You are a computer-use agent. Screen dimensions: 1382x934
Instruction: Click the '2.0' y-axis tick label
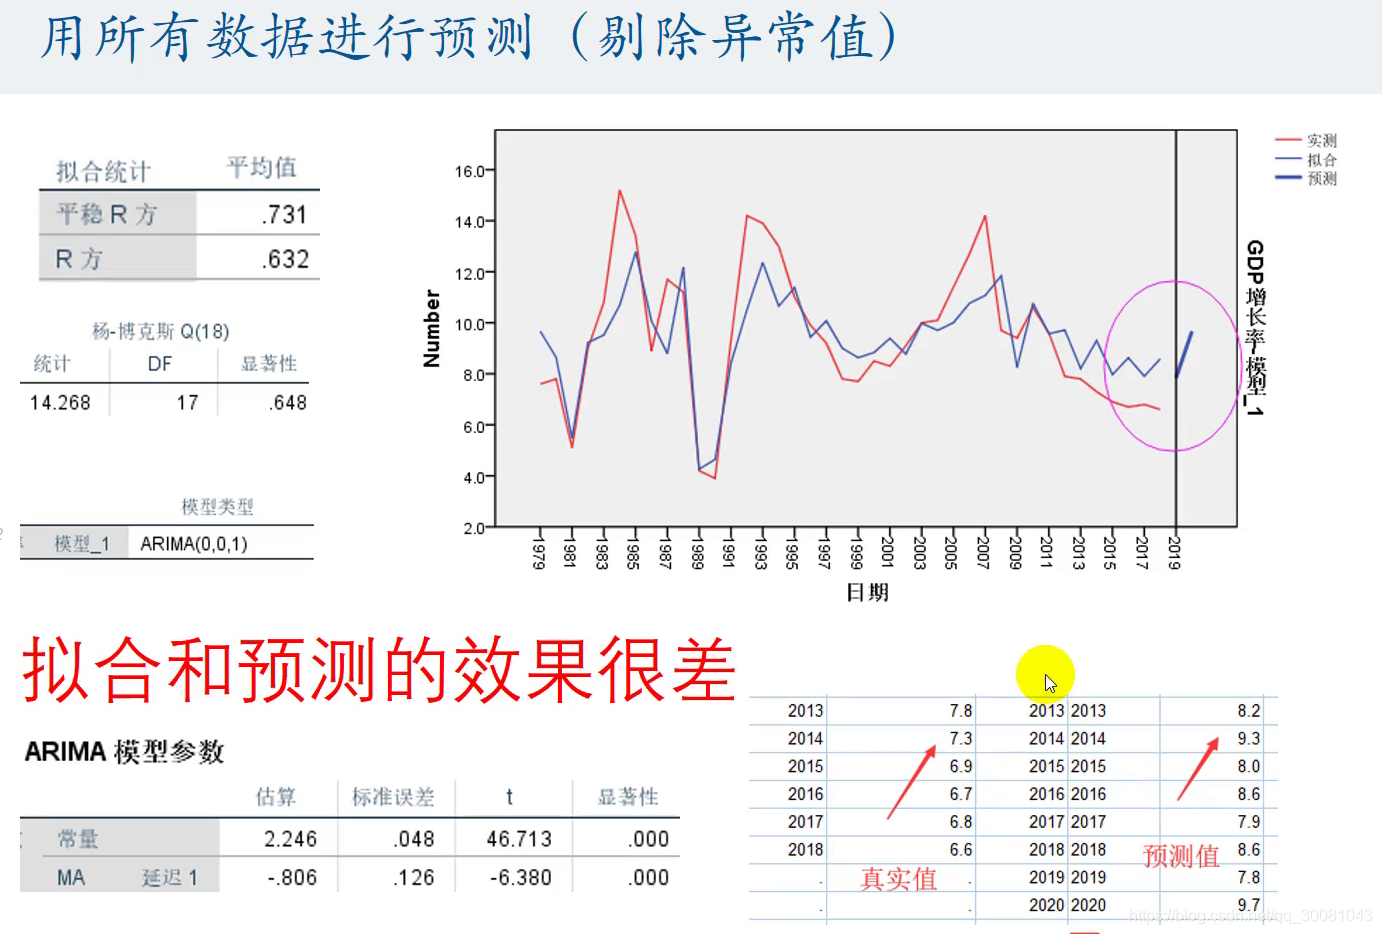tap(473, 528)
